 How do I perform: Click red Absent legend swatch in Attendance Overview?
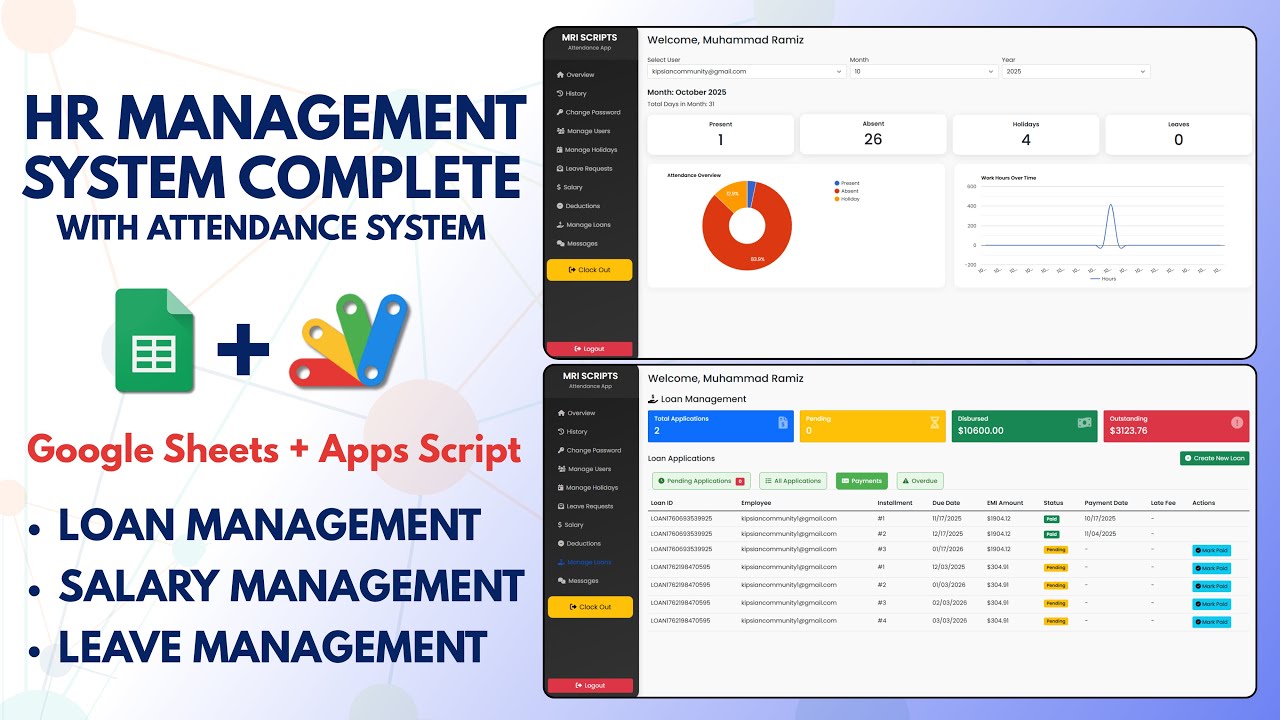point(837,191)
